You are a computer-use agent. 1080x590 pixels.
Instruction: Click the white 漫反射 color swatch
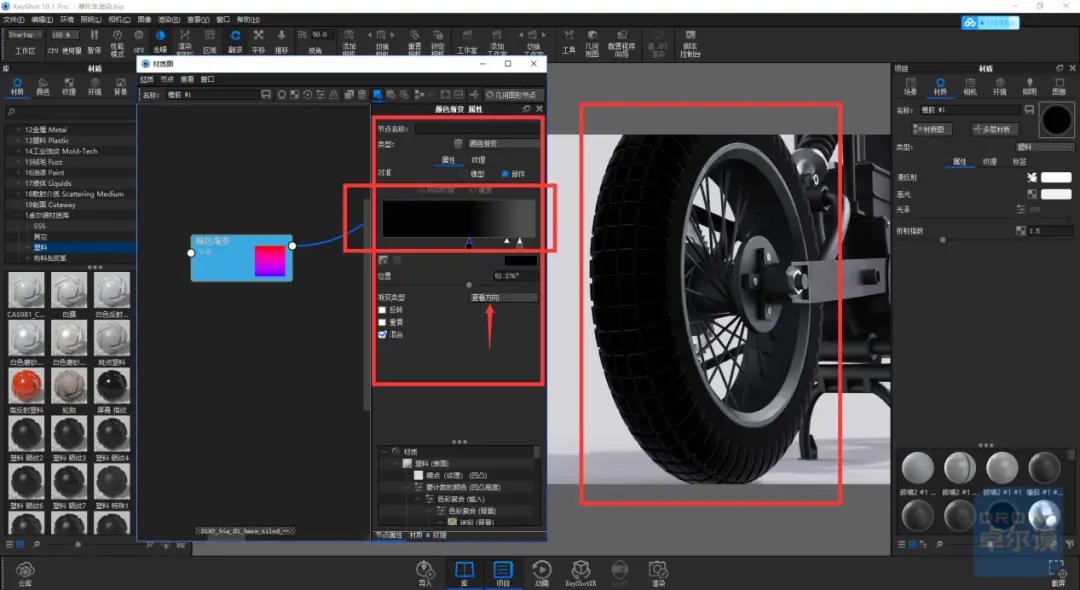point(1056,177)
